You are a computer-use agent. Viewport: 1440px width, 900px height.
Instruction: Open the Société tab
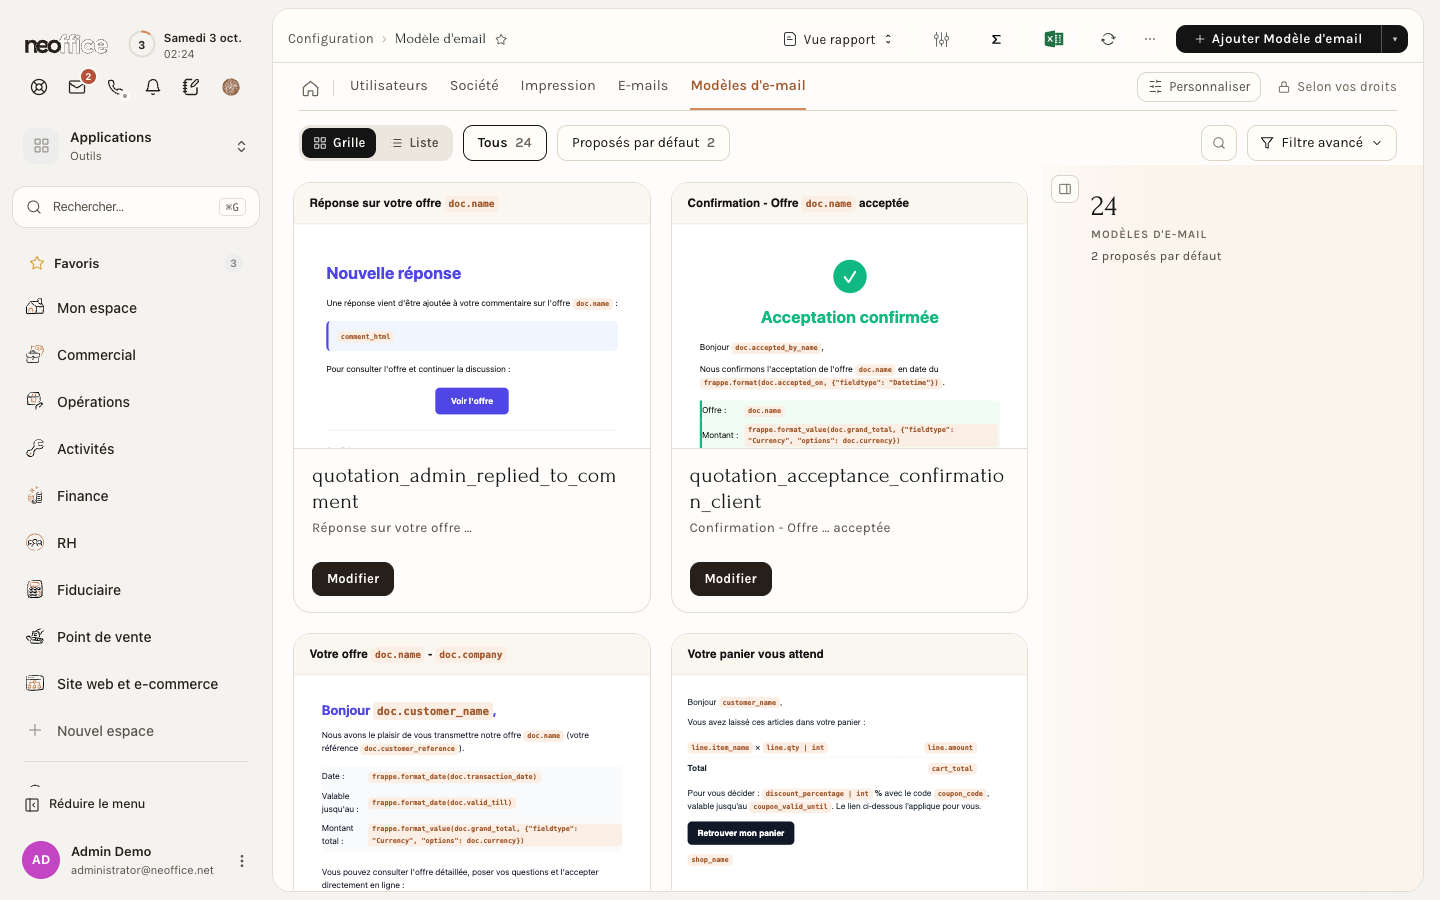click(x=474, y=86)
